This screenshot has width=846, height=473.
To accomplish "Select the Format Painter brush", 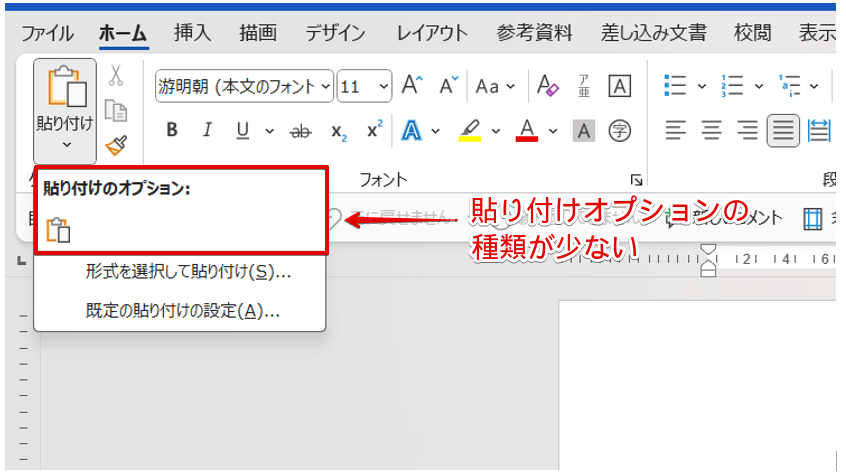I will 116,145.
